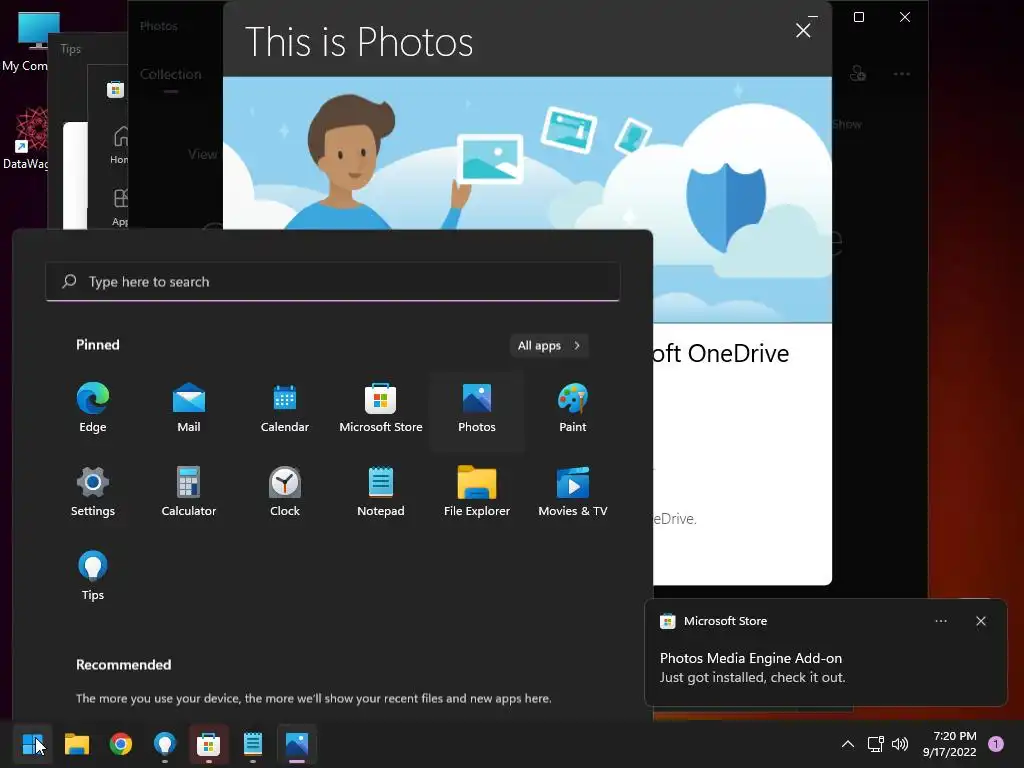Open My Computer desktop icon
This screenshot has height=768, width=1024.
pyautogui.click(x=26, y=42)
